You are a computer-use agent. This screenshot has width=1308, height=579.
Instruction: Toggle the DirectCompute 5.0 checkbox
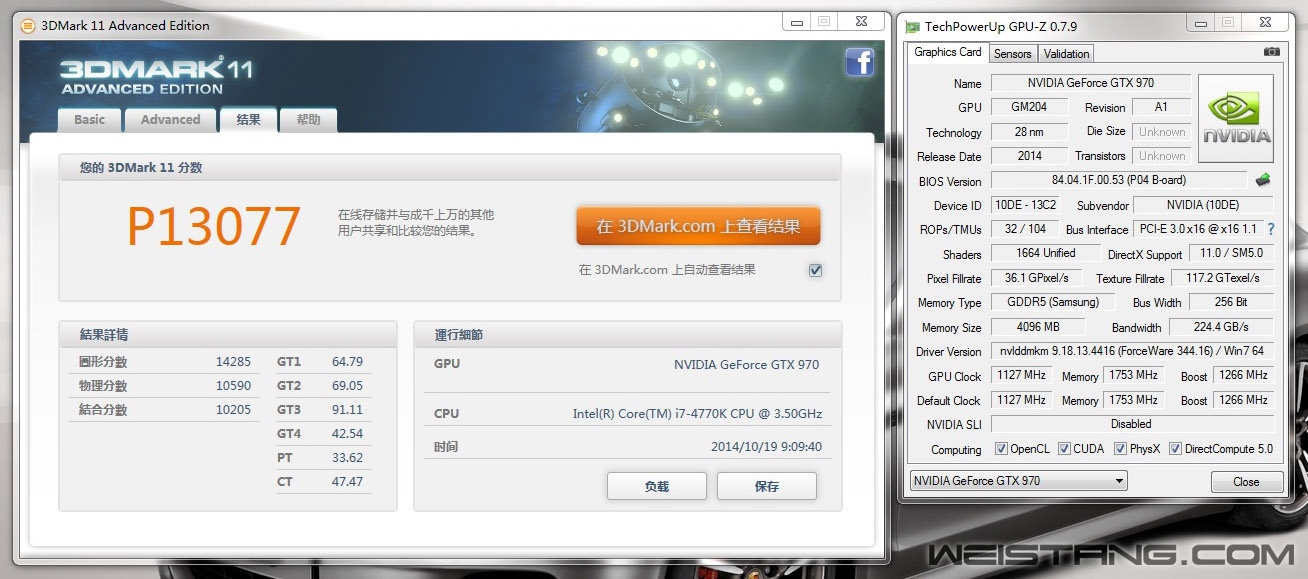1175,449
